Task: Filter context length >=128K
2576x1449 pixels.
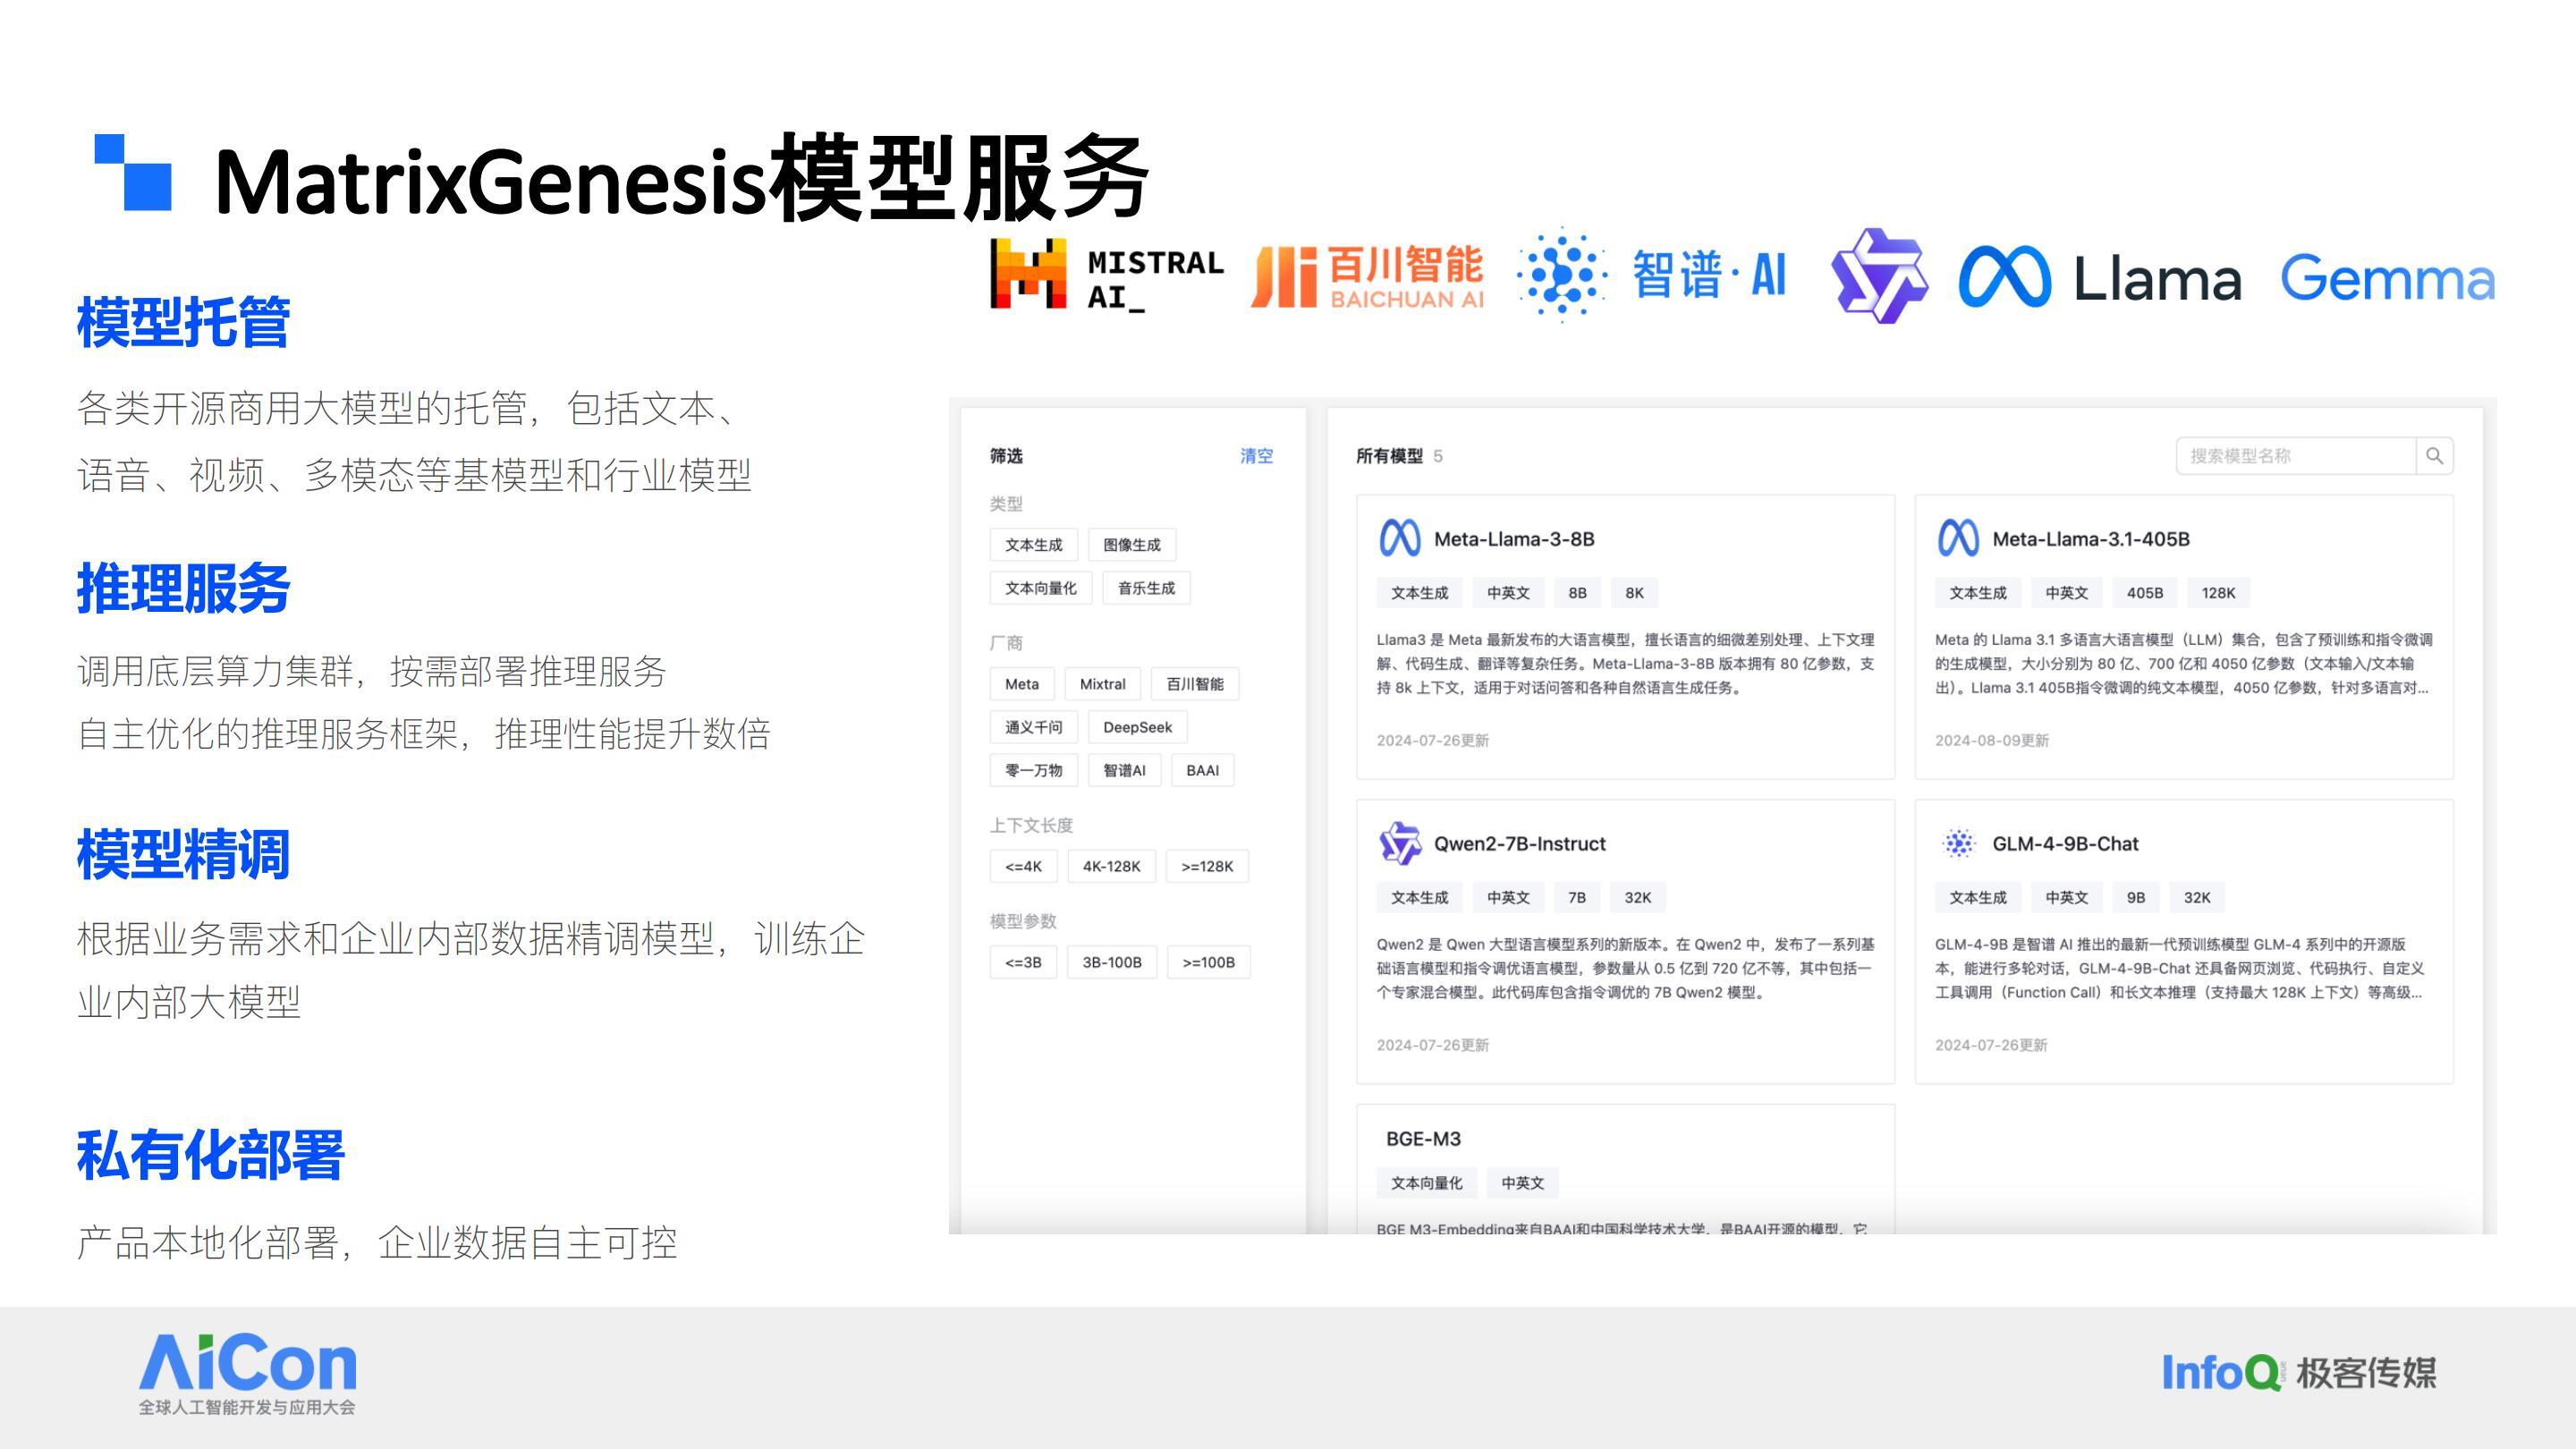Action: [1207, 866]
